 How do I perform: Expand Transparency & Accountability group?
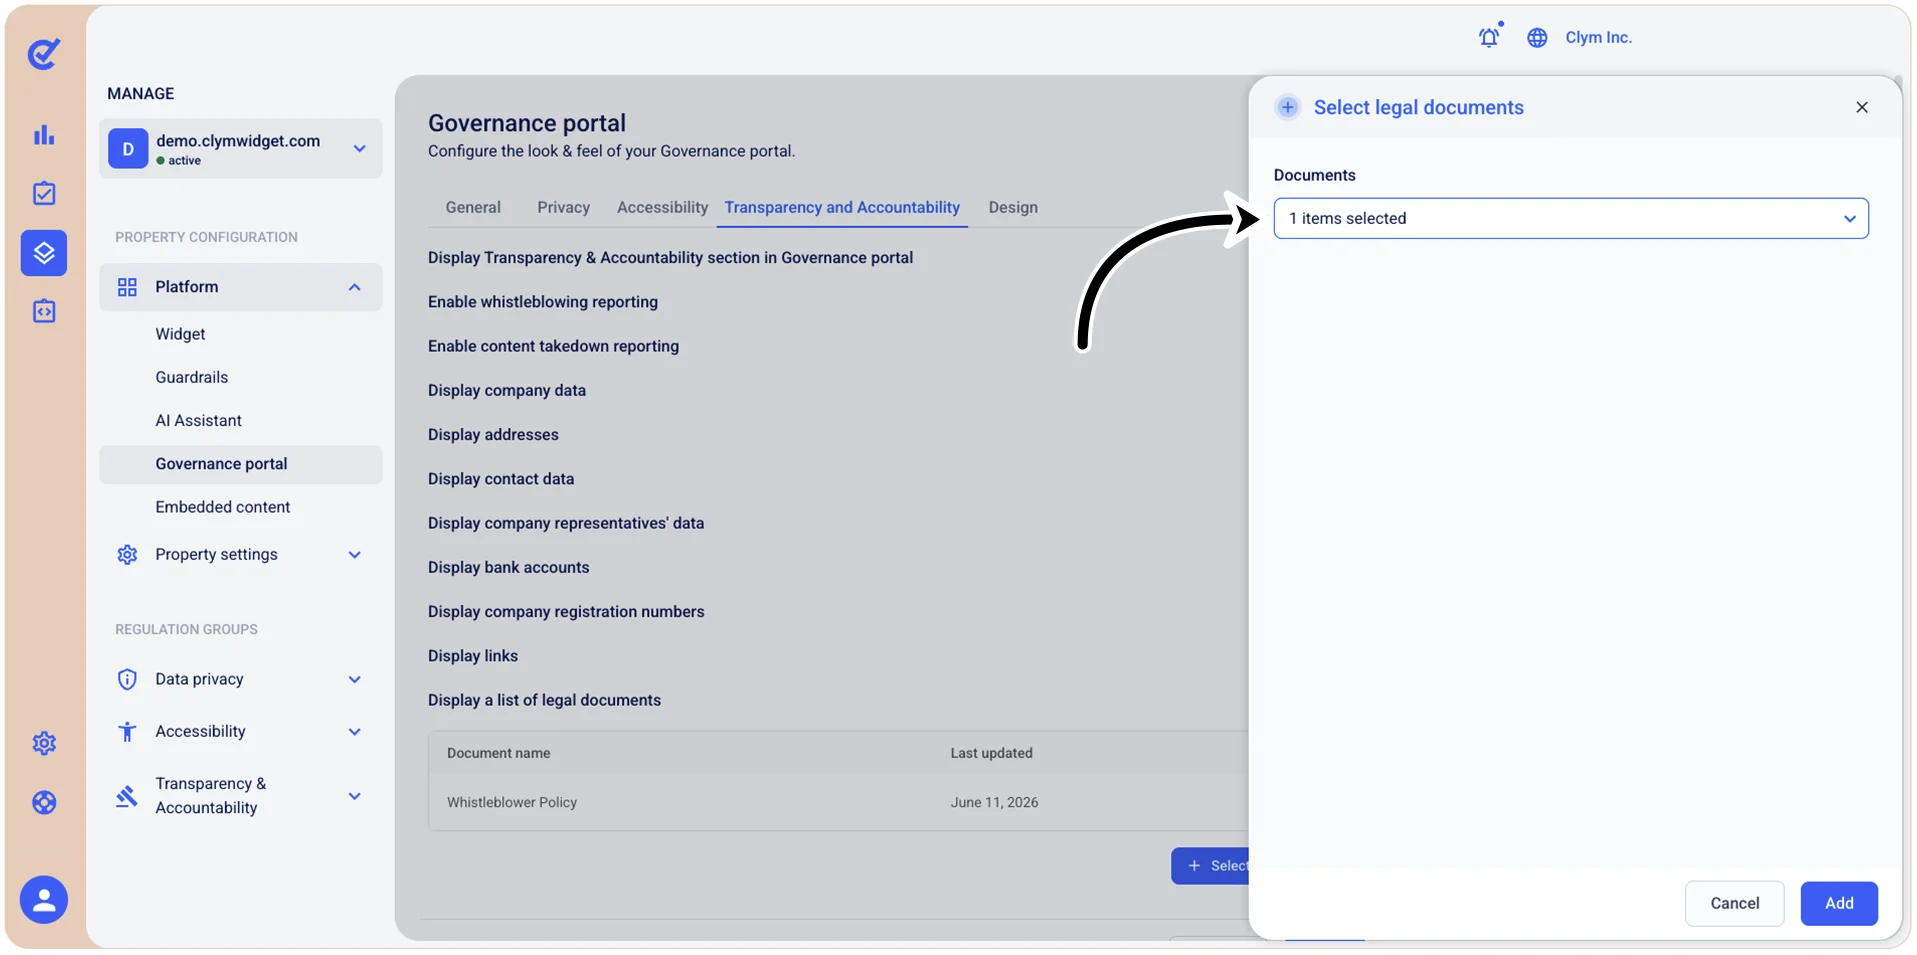pyautogui.click(x=354, y=796)
